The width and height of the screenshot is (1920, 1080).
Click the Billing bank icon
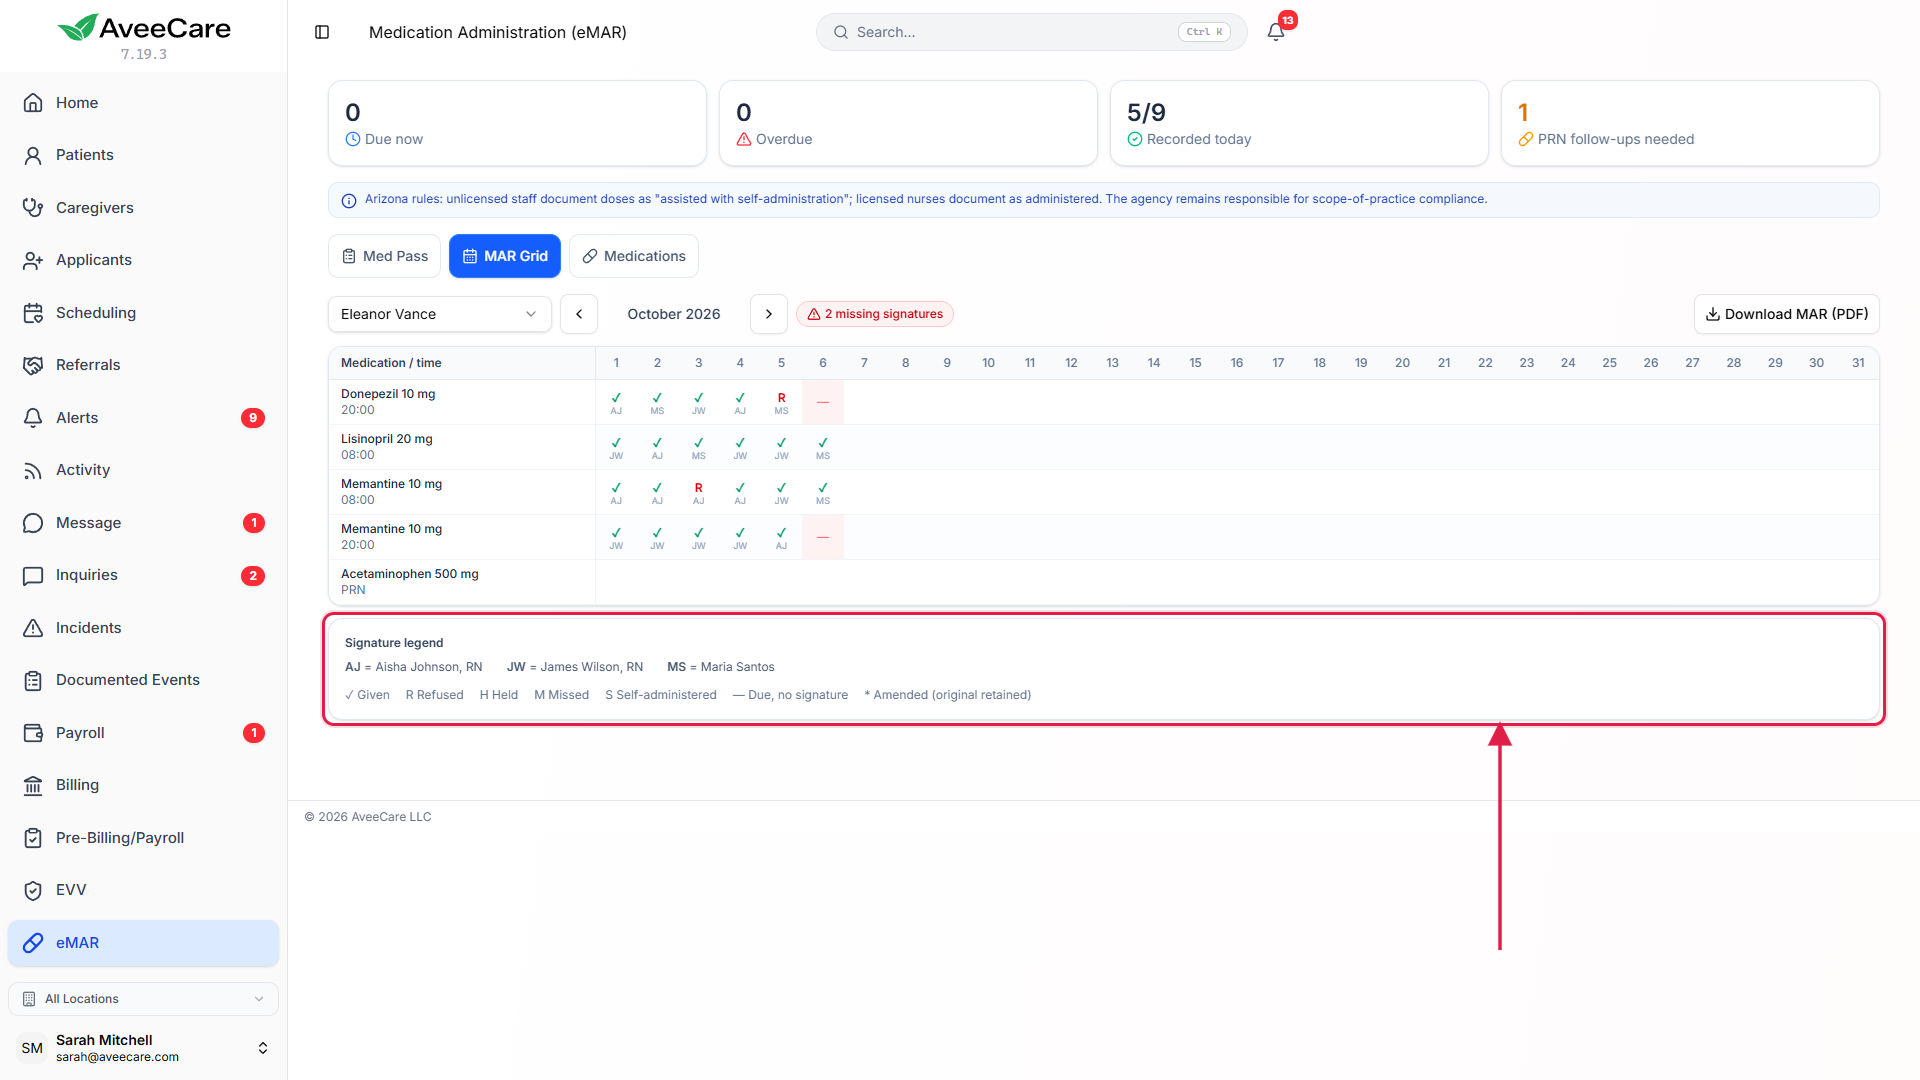[x=33, y=785]
